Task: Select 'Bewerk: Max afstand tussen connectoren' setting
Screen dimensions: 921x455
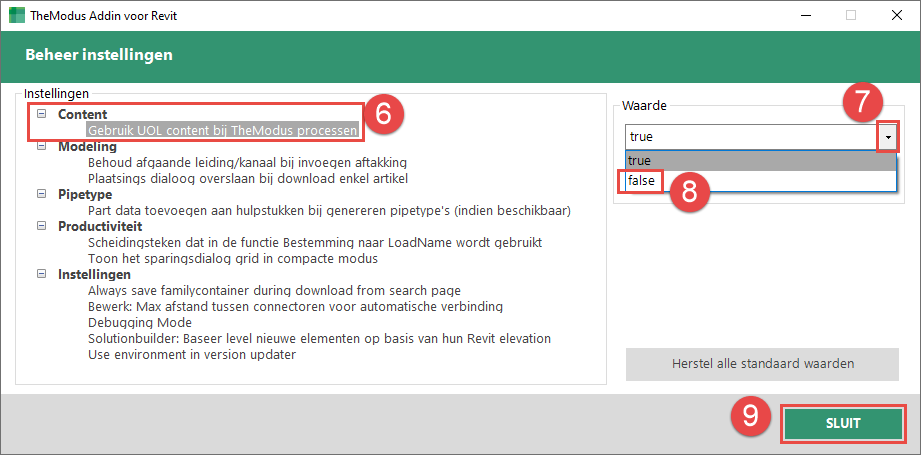Action: pyautogui.click(x=295, y=306)
